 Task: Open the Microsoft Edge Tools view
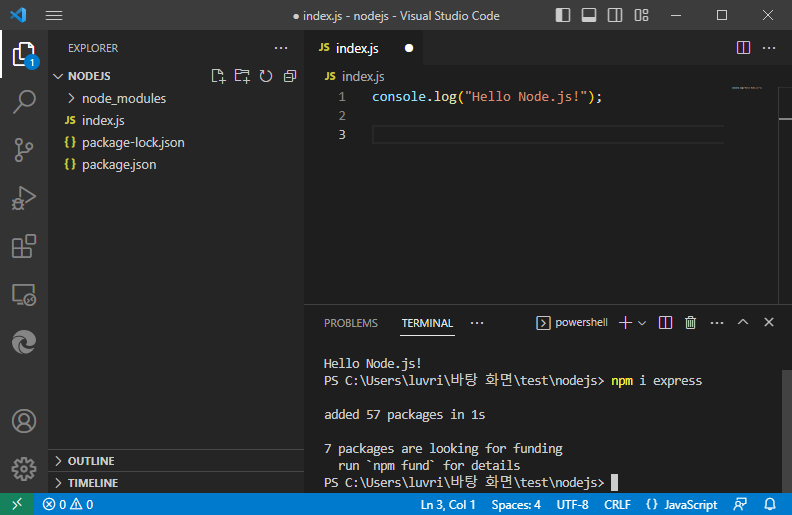24,342
